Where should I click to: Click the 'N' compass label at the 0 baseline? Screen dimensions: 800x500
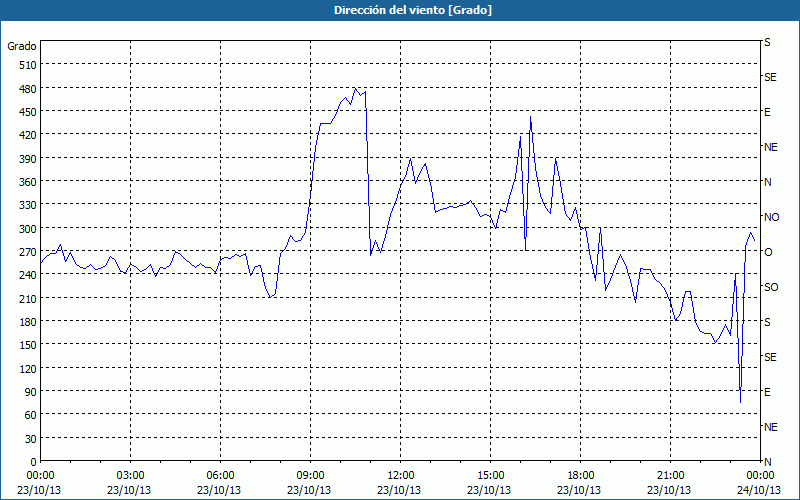coord(767,462)
